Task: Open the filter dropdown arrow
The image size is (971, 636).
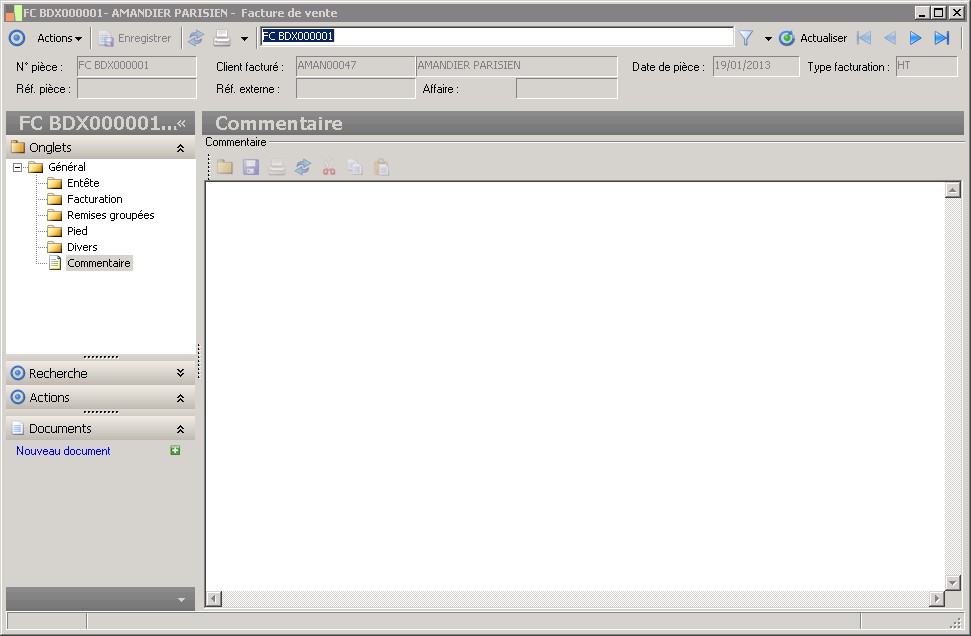Action: [x=768, y=39]
